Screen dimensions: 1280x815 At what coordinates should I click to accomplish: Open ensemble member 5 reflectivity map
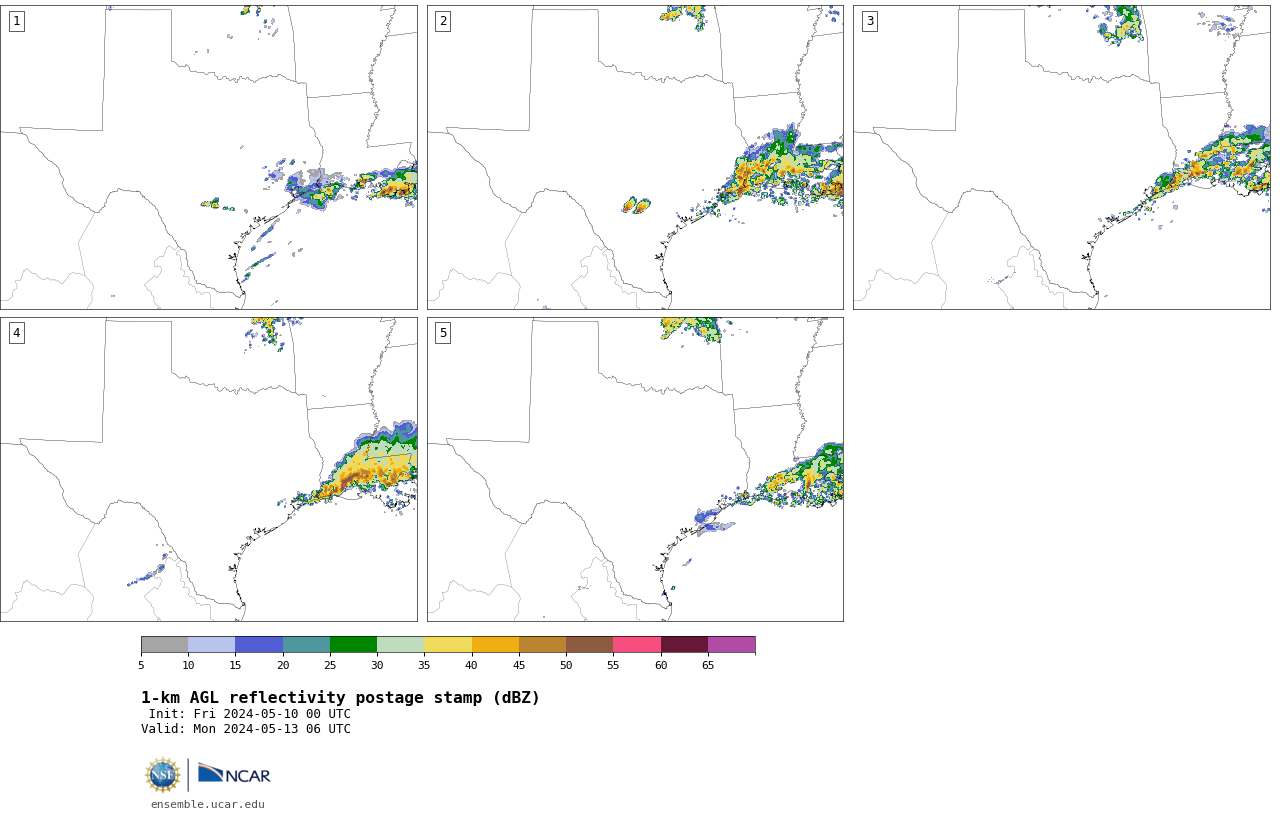pyautogui.click(x=635, y=469)
